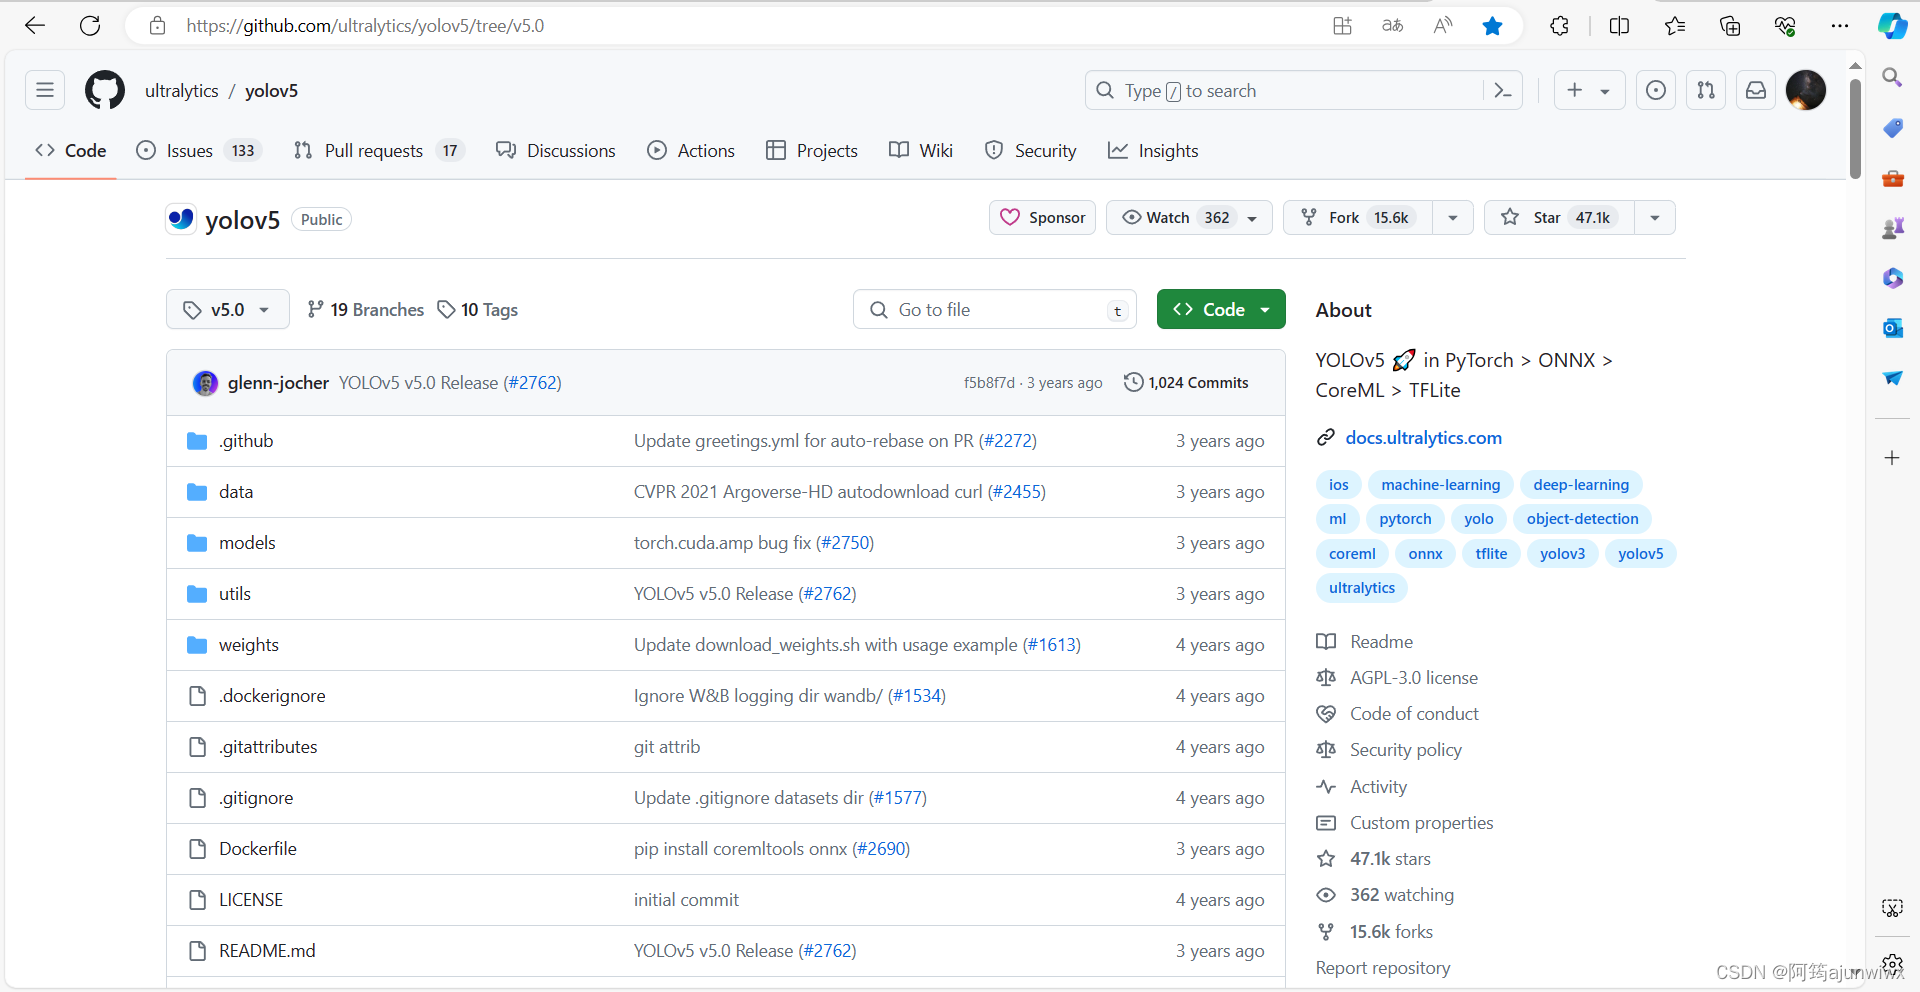Reload the page with refresh icon

click(90, 26)
